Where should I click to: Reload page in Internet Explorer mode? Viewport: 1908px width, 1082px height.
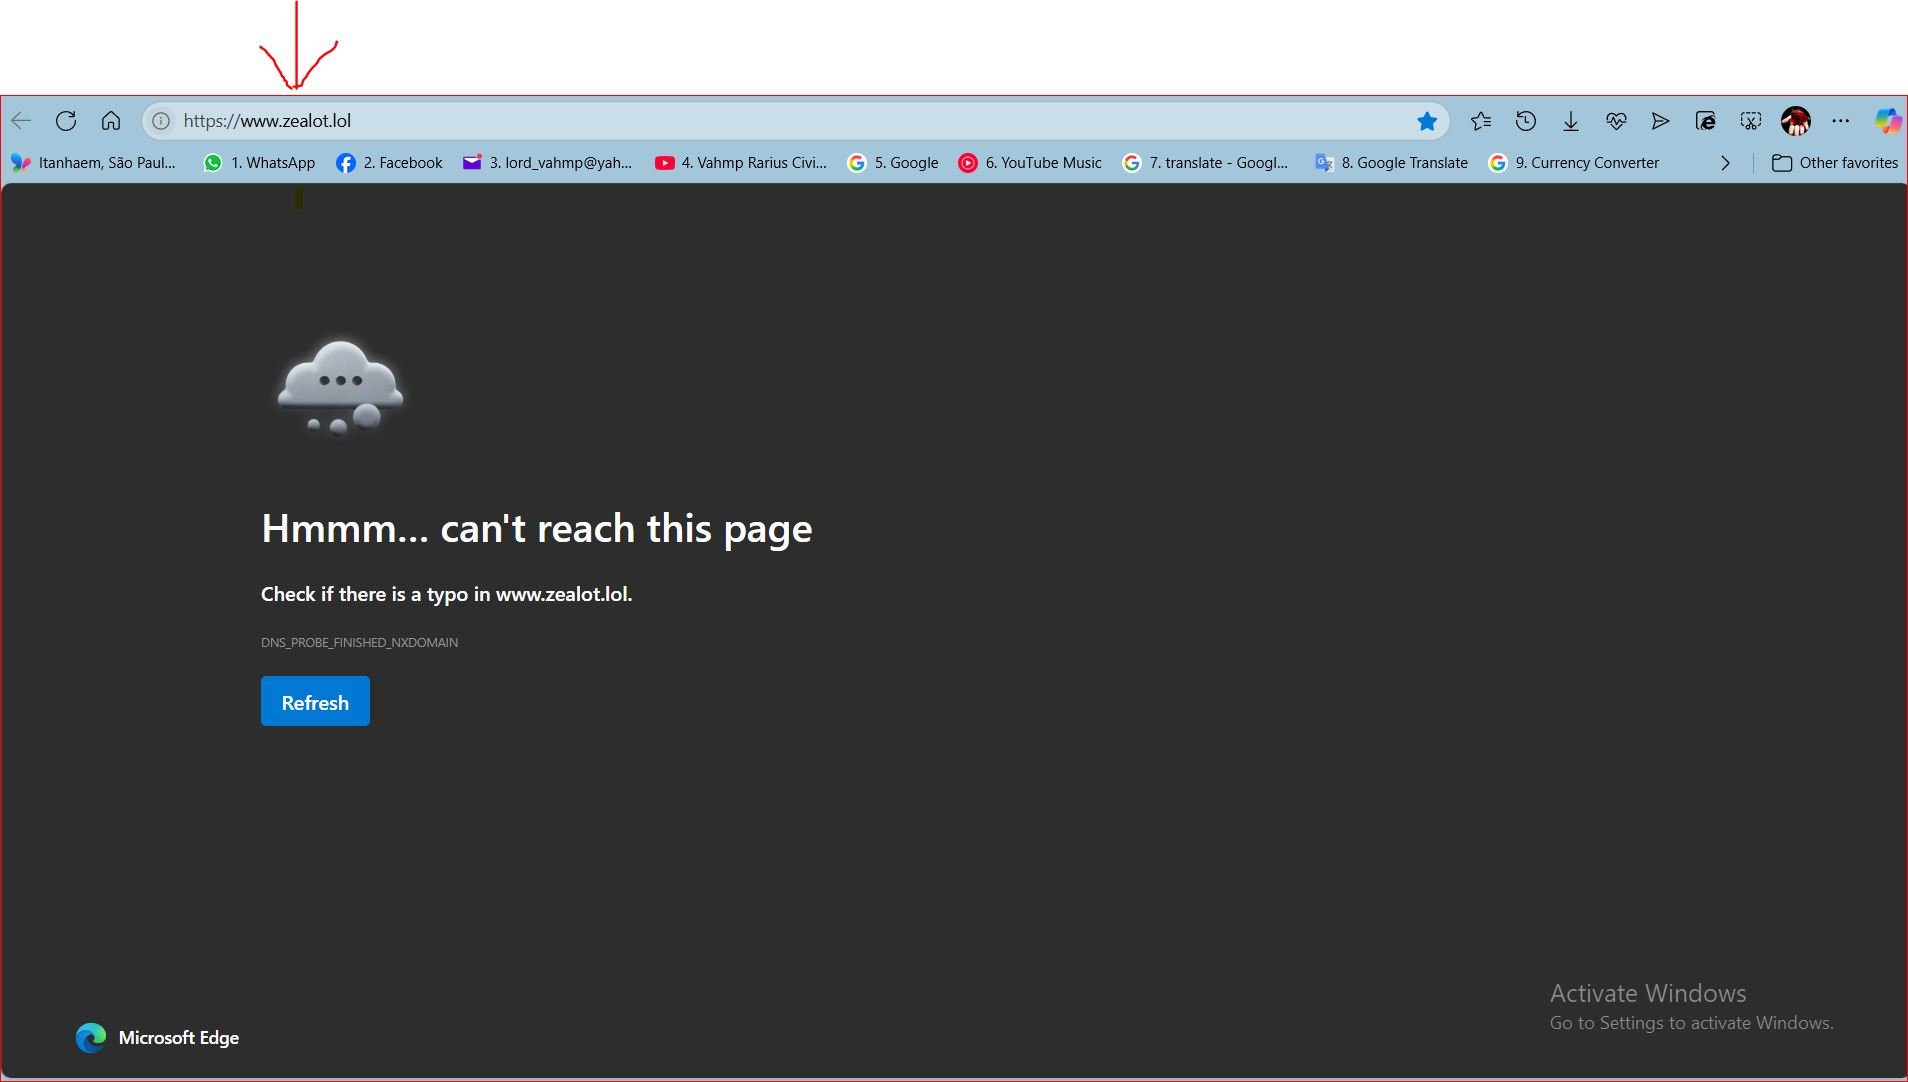pyautogui.click(x=1706, y=121)
